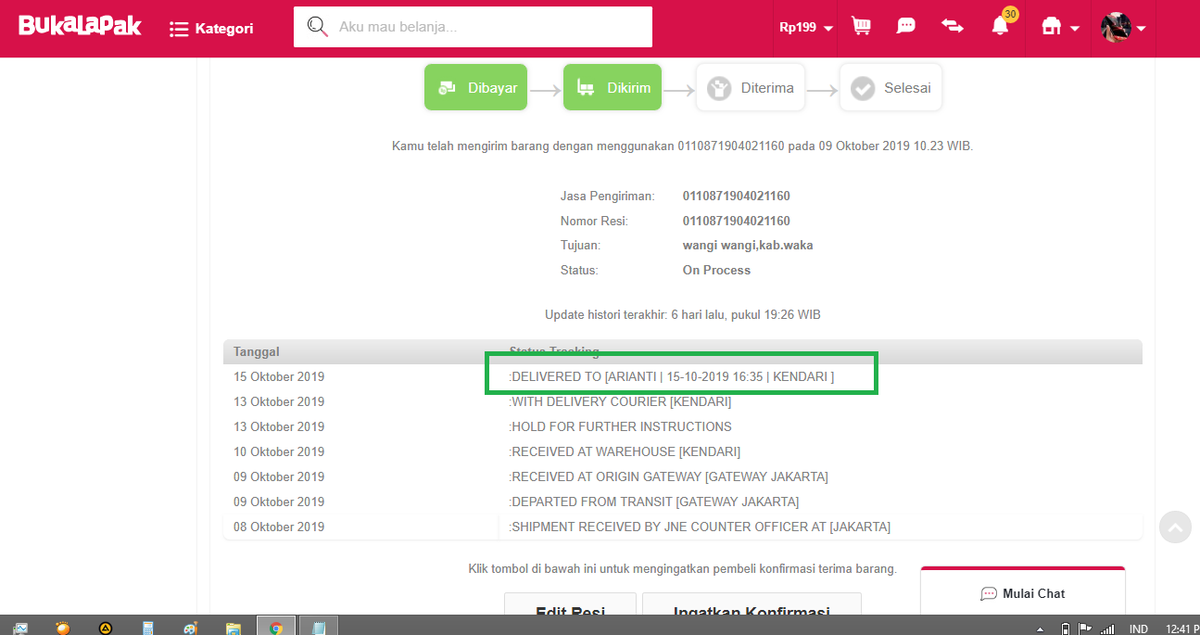Viewport: 1200px width, 635px height.
Task: Select the Diterima progress step
Action: [751, 88]
